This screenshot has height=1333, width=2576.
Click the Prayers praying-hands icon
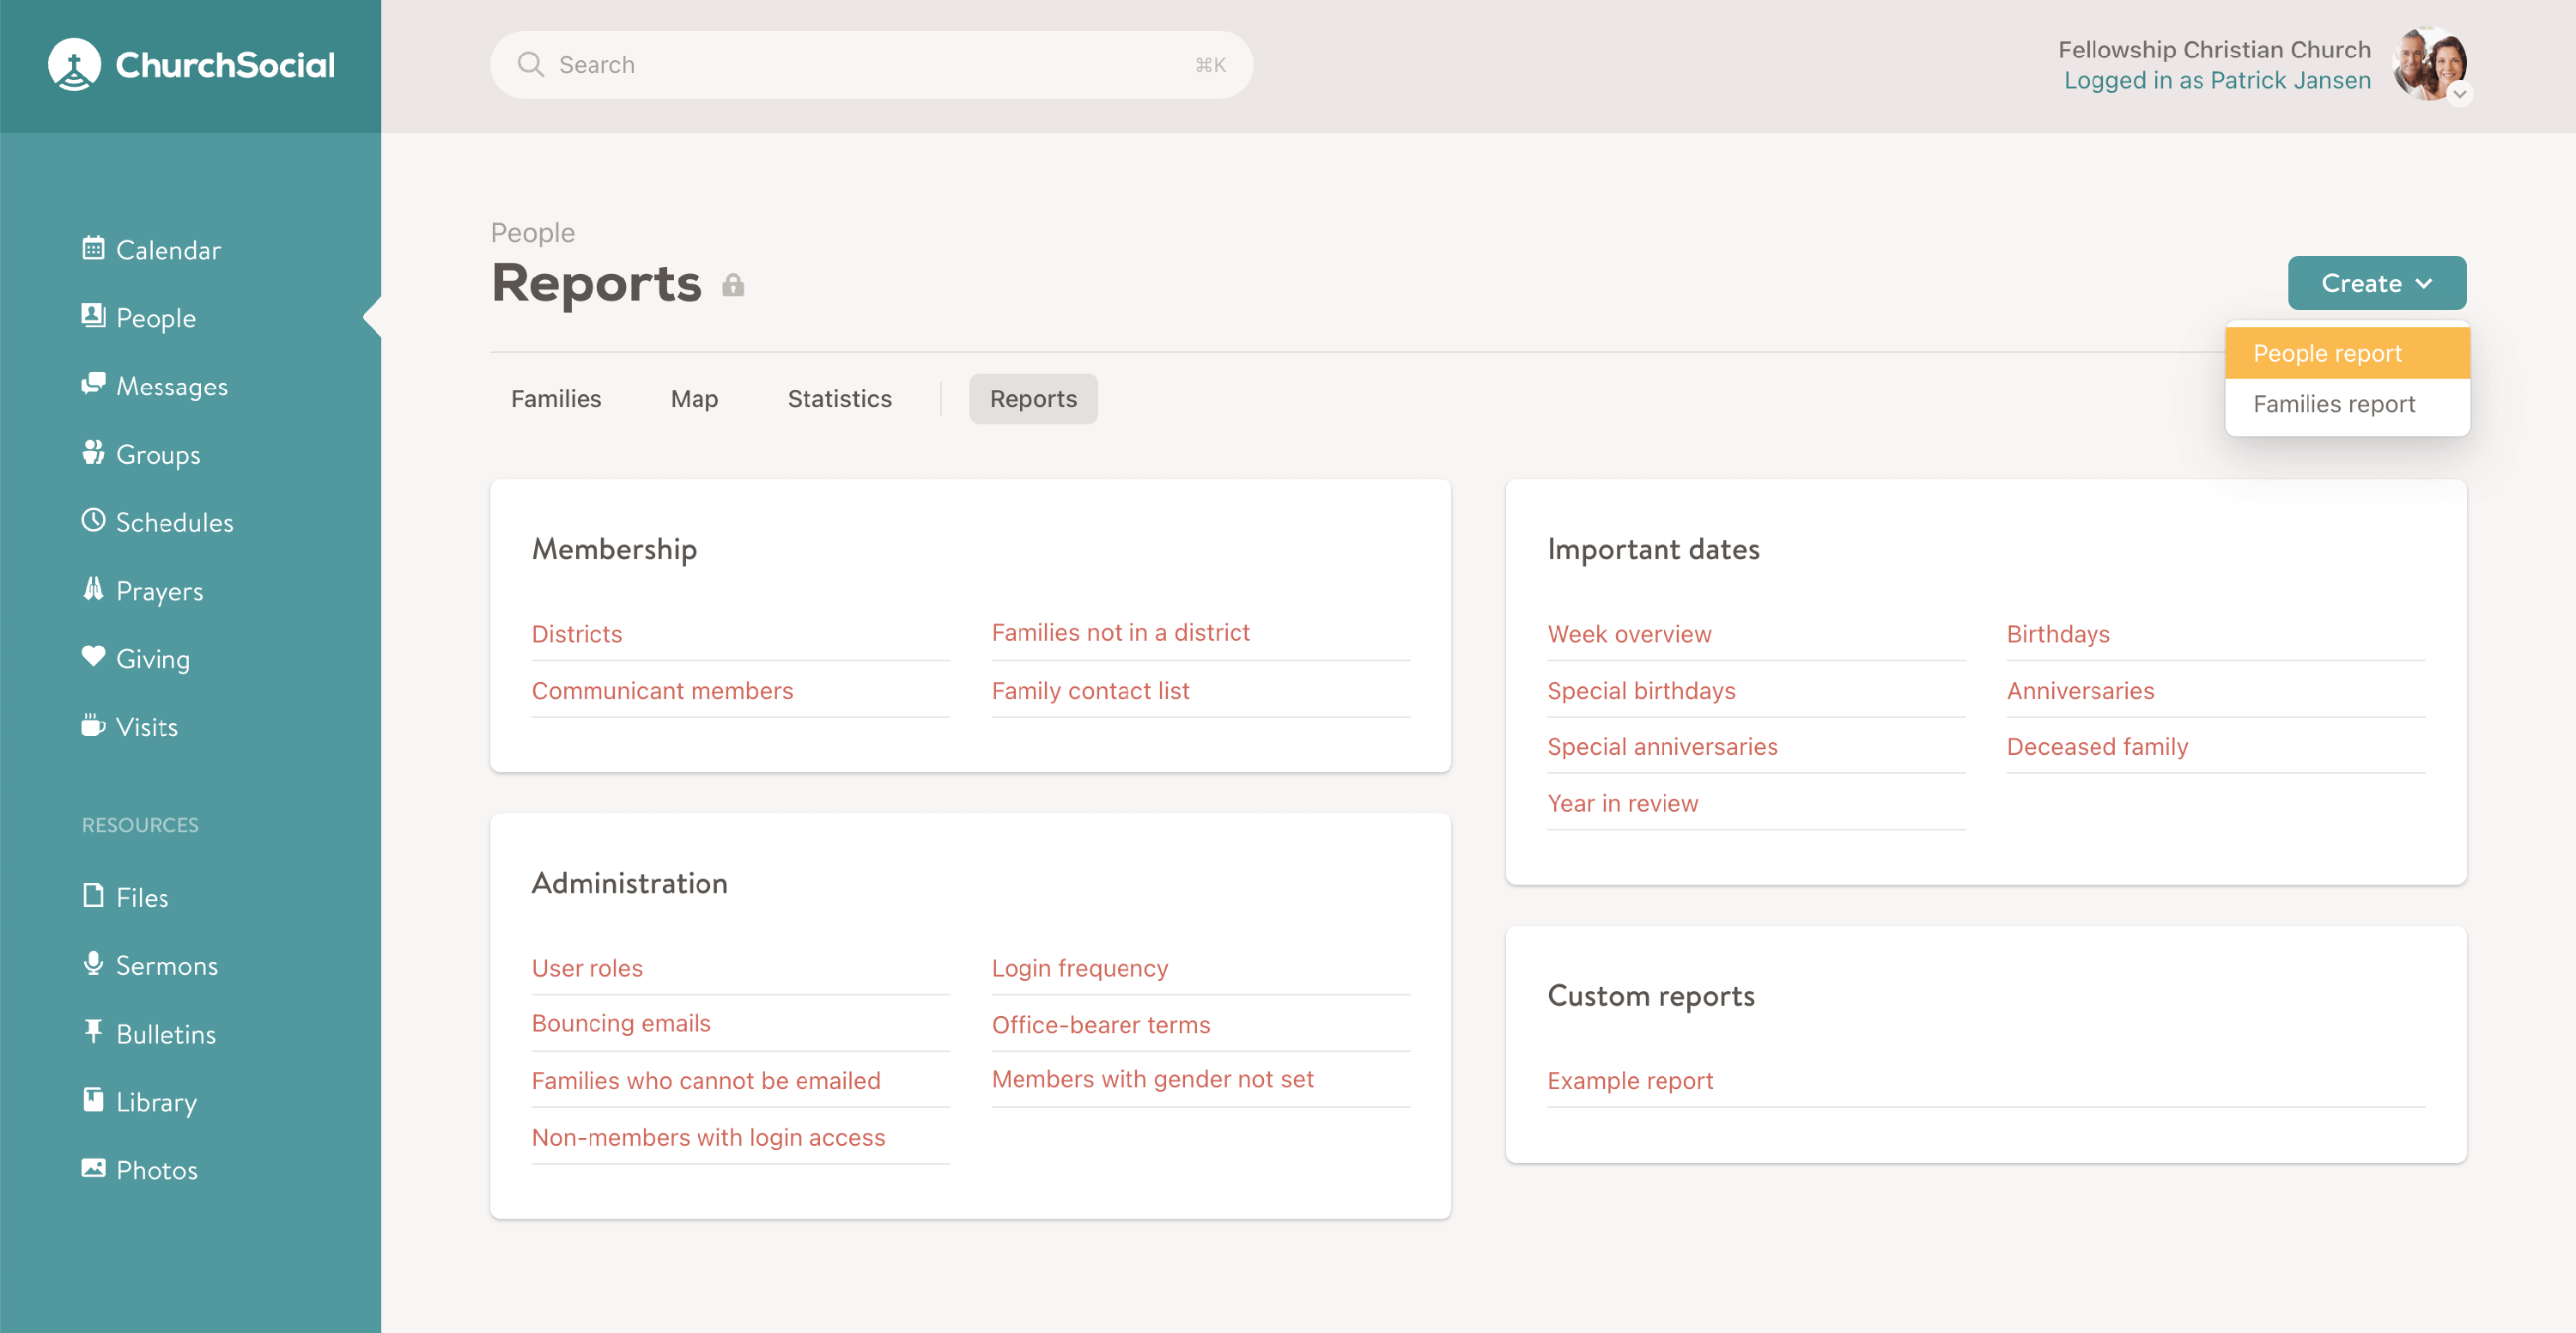point(93,589)
